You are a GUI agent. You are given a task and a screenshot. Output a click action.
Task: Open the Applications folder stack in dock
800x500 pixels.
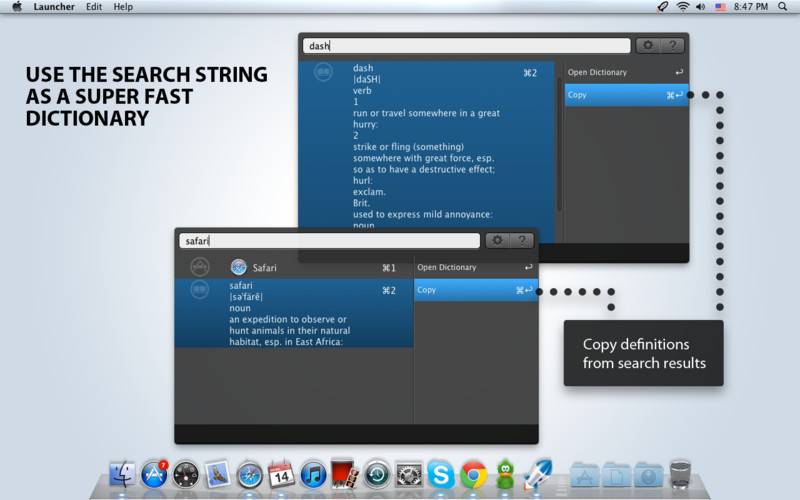[x=584, y=475]
